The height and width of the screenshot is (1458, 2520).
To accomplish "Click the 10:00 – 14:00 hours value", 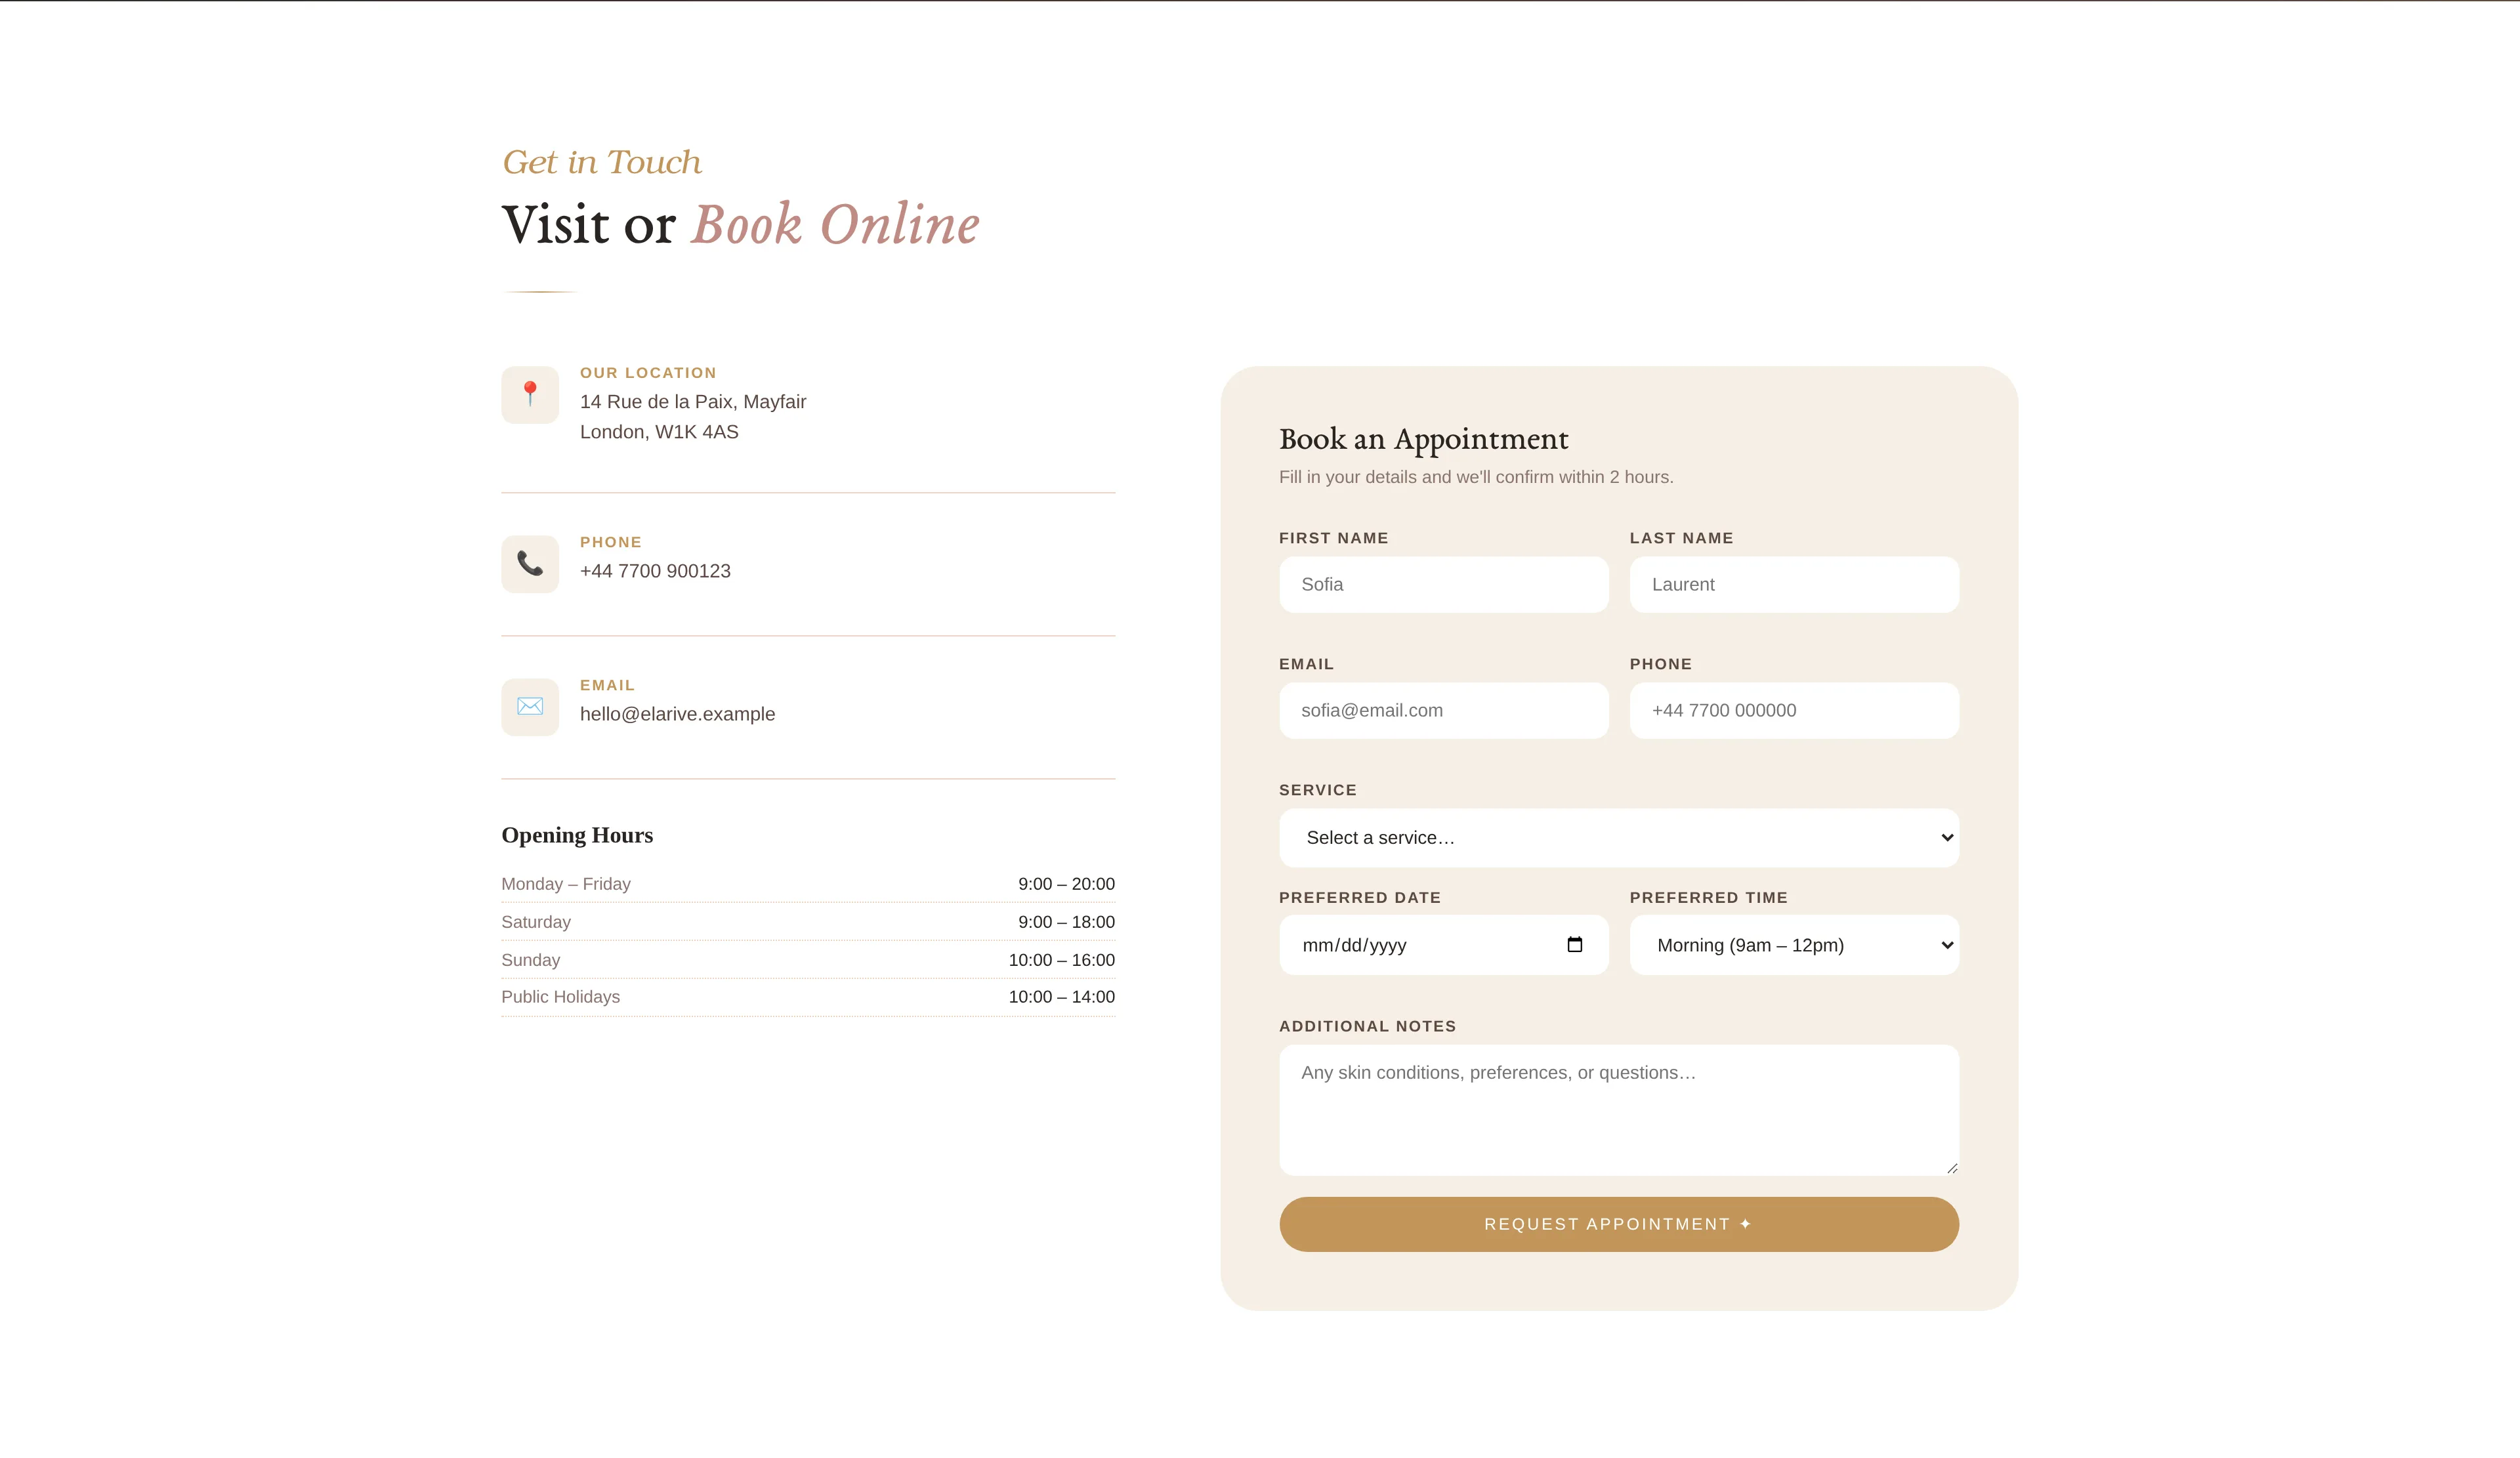I will click(1061, 997).
